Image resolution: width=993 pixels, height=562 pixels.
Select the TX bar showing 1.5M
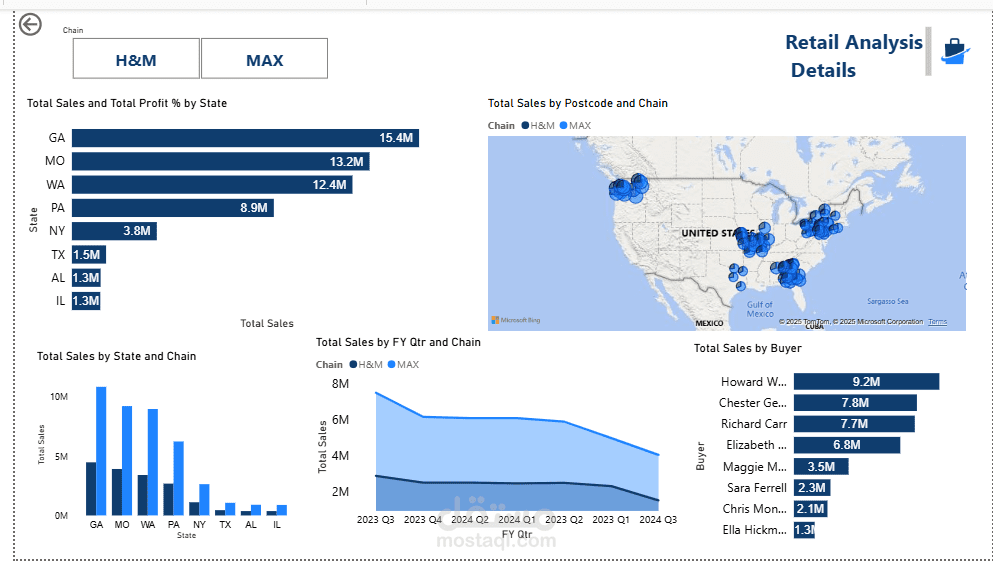click(x=89, y=255)
